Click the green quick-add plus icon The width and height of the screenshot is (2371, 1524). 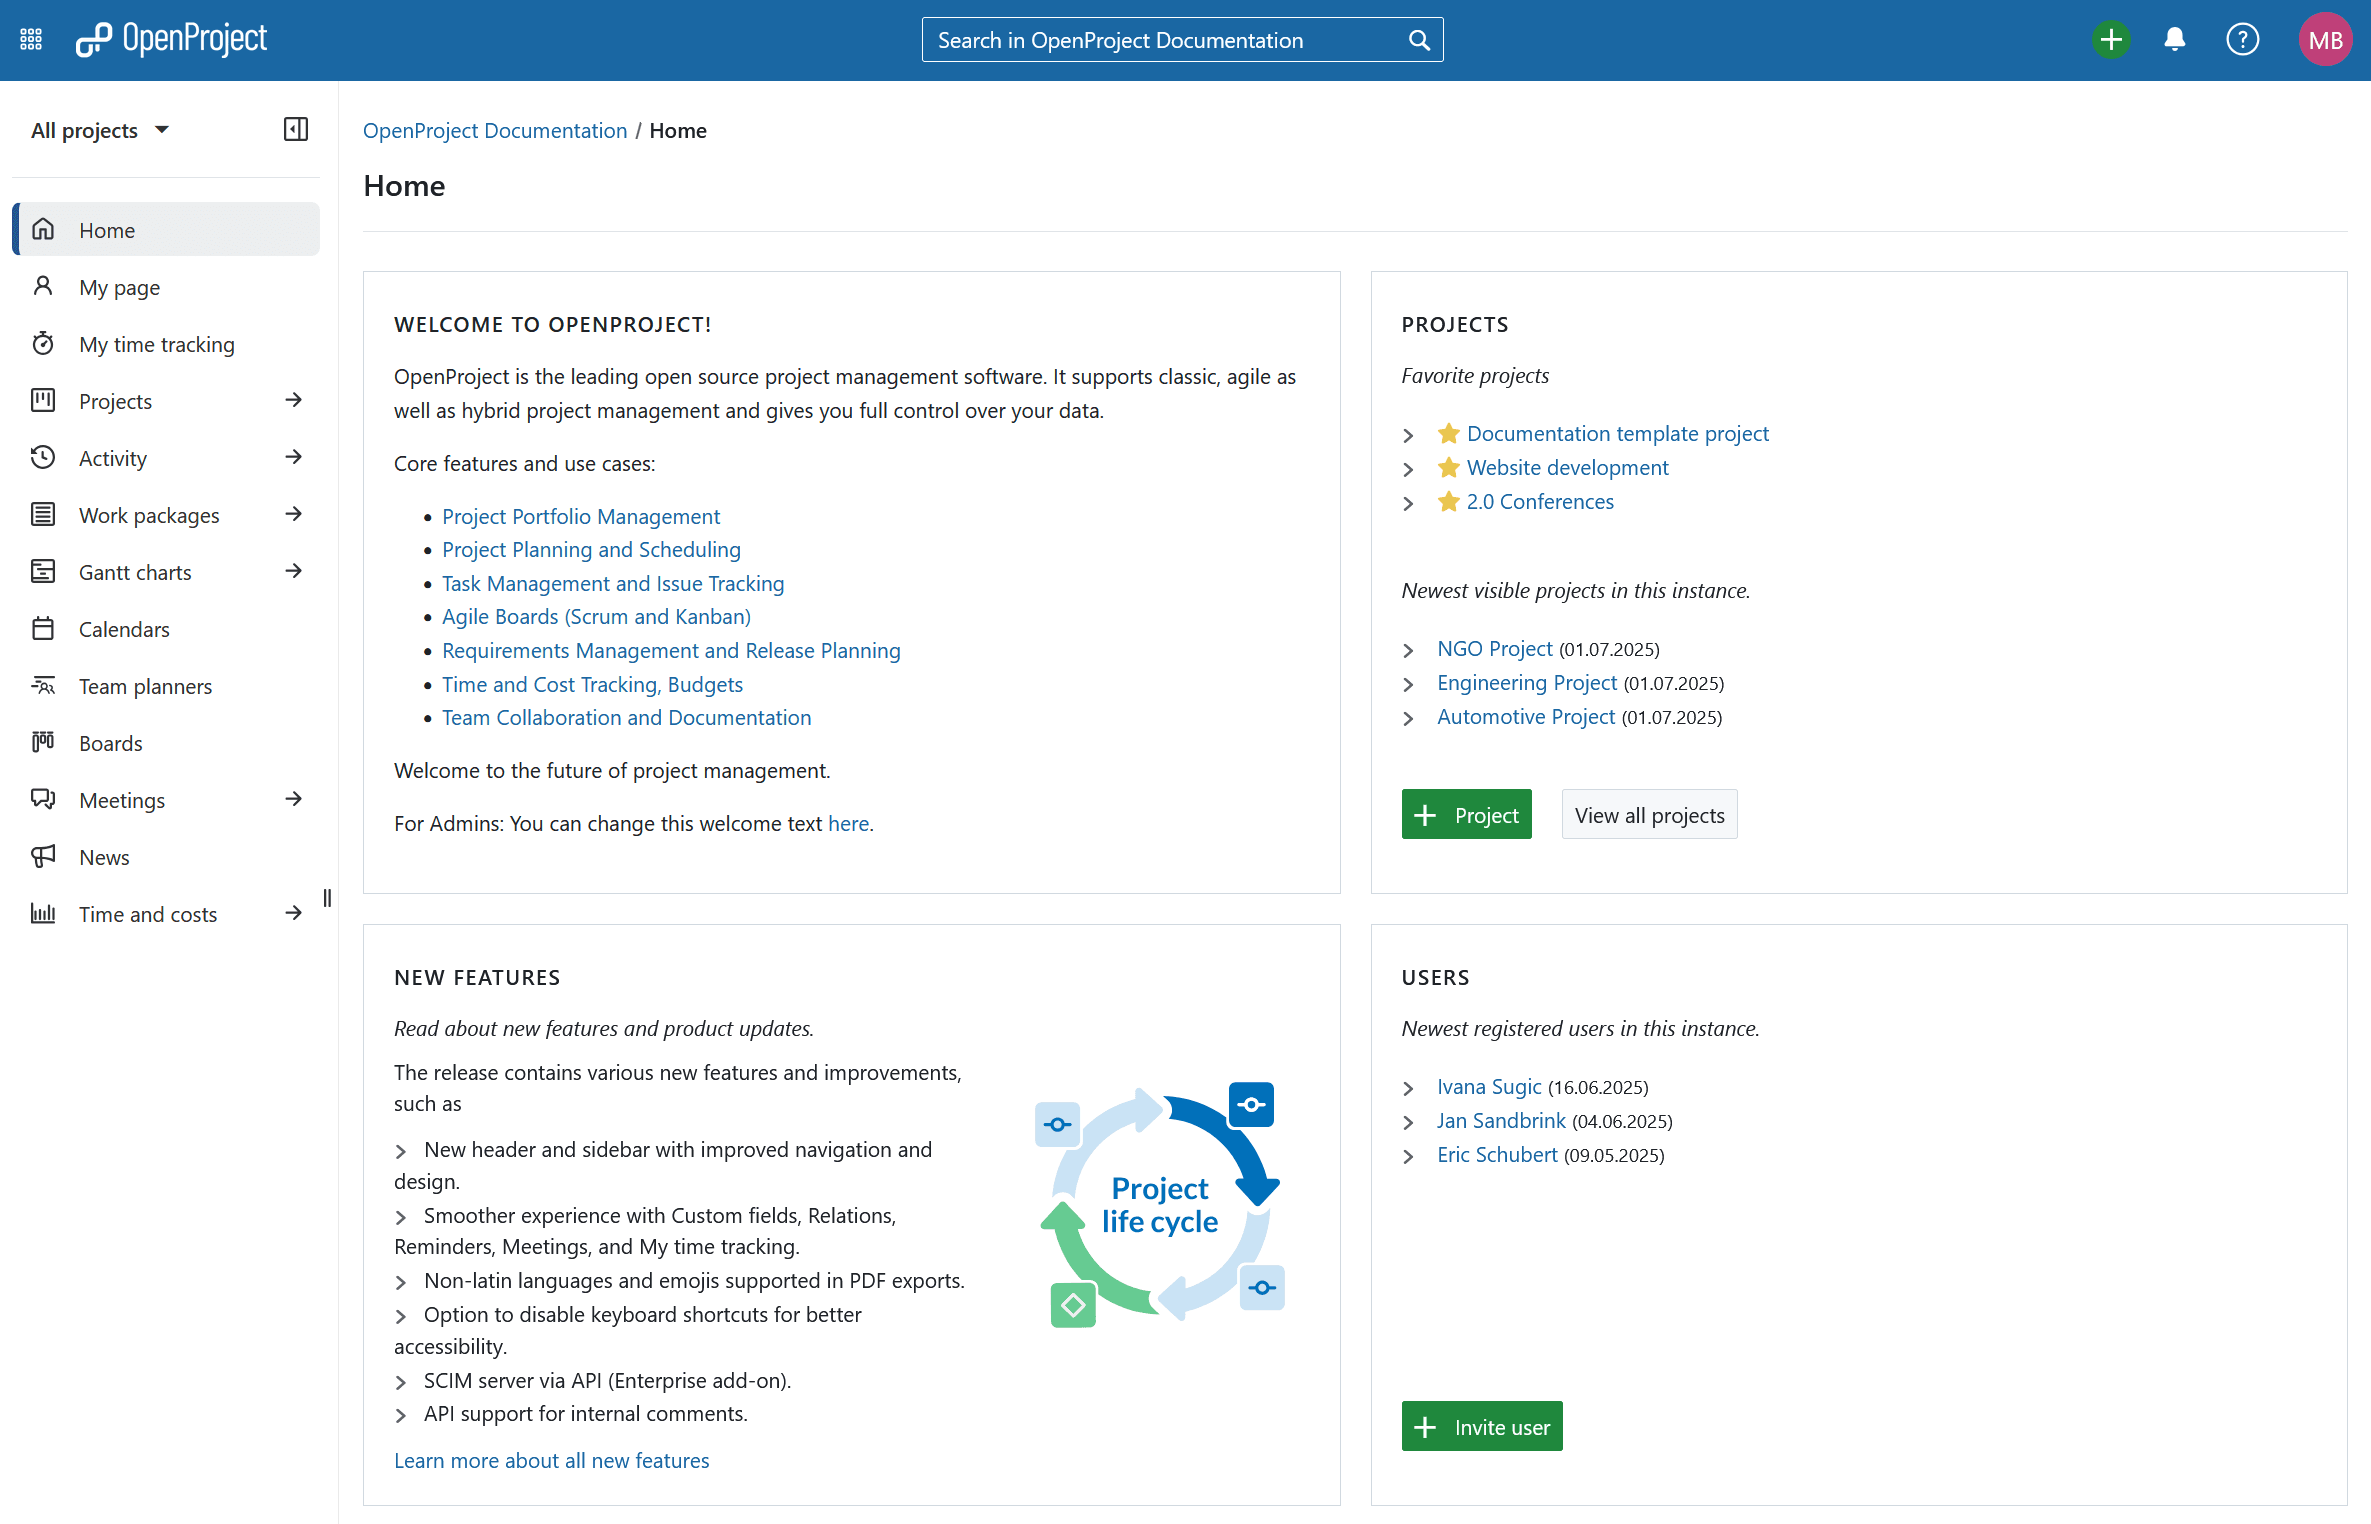(x=2110, y=40)
